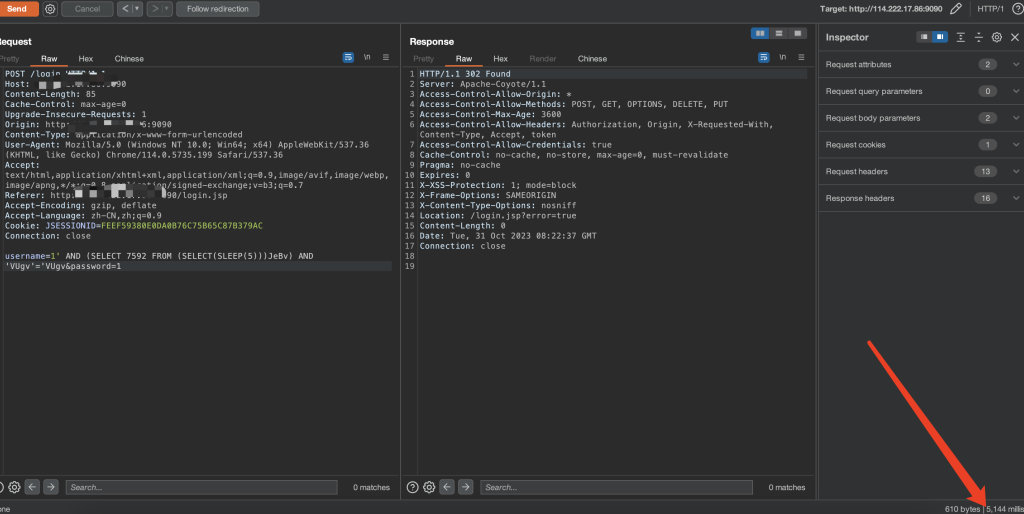Select the Response Hex tab
Screen dimensions: 1024x514
point(500,59)
